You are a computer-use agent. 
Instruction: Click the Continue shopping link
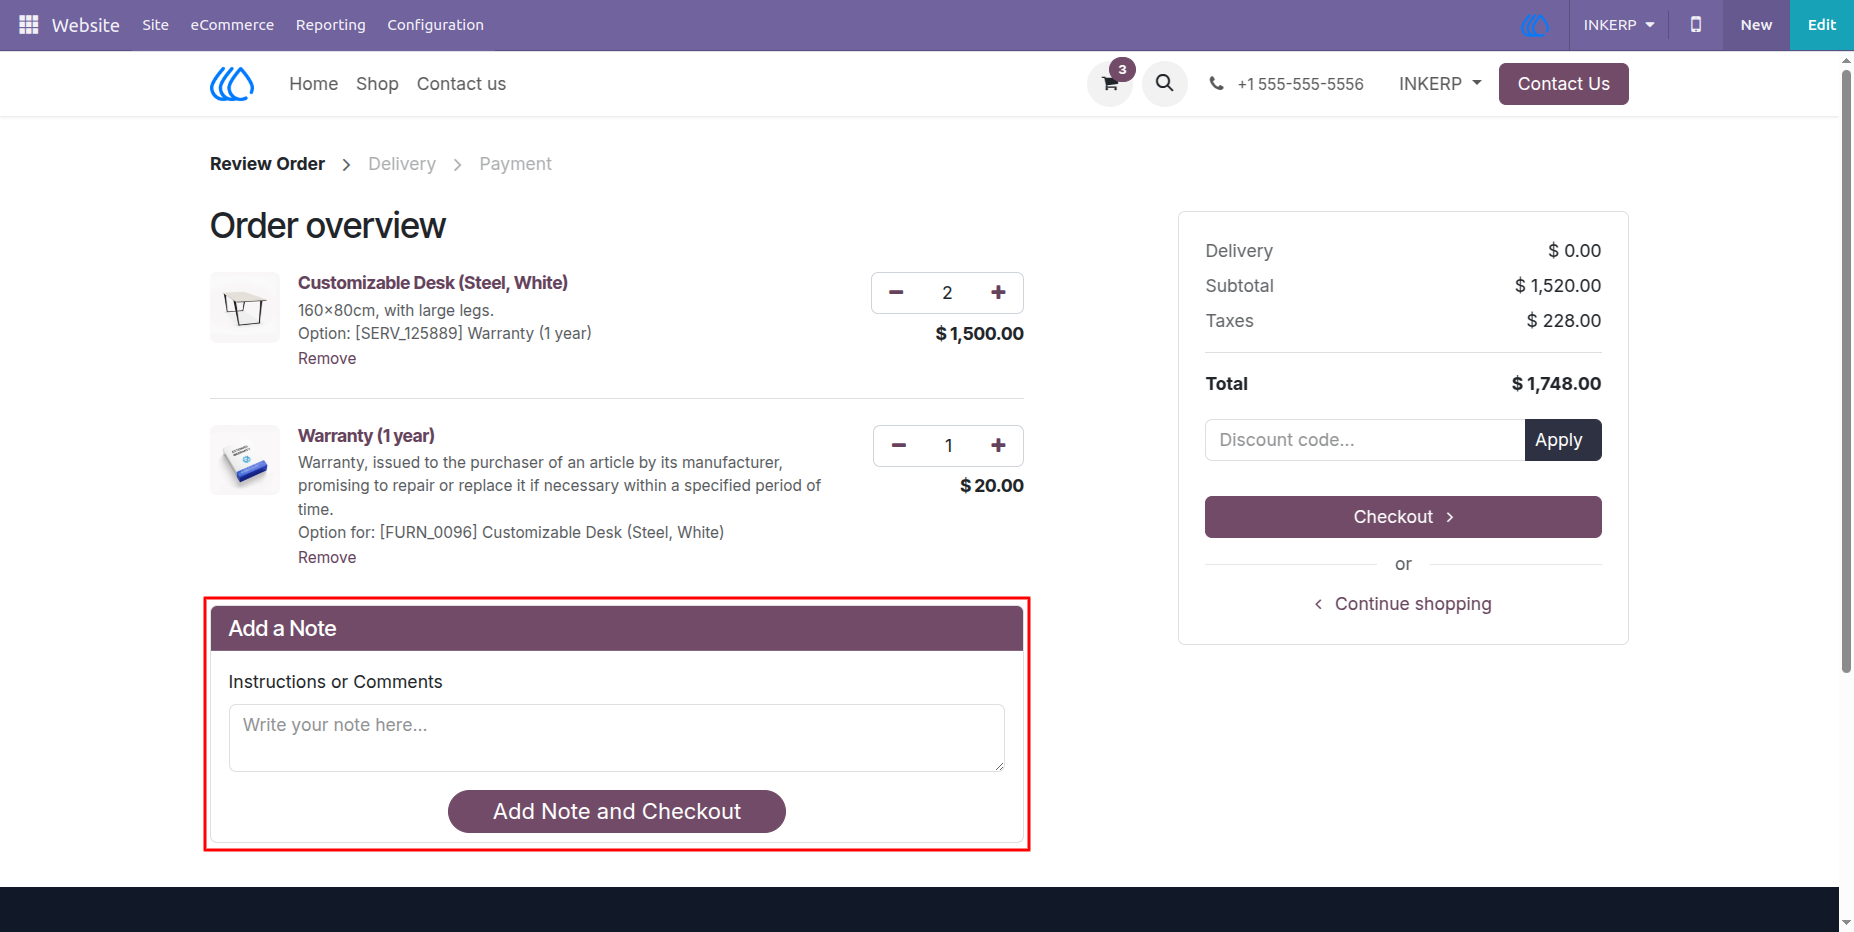[1403, 604]
